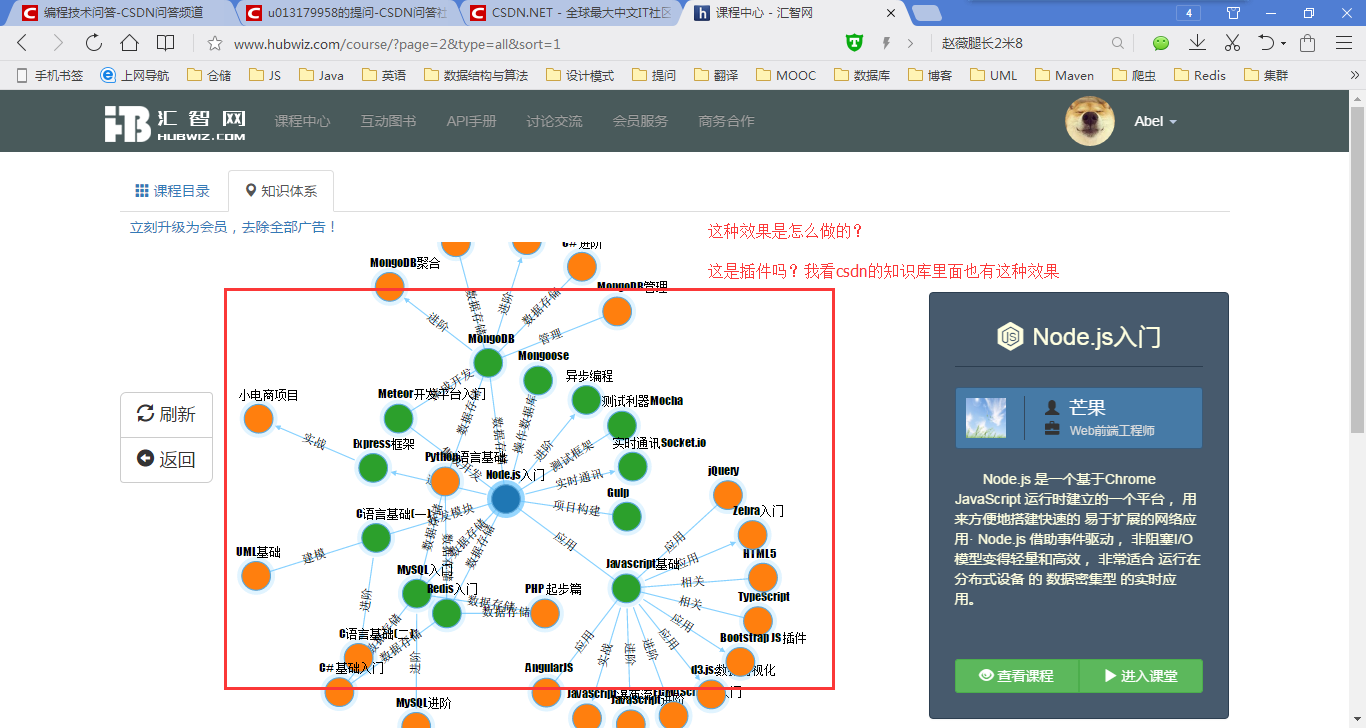Image resolution: width=1366 pixels, height=728 pixels.
Task: Open the JS bookmark folder
Action: click(x=265, y=75)
